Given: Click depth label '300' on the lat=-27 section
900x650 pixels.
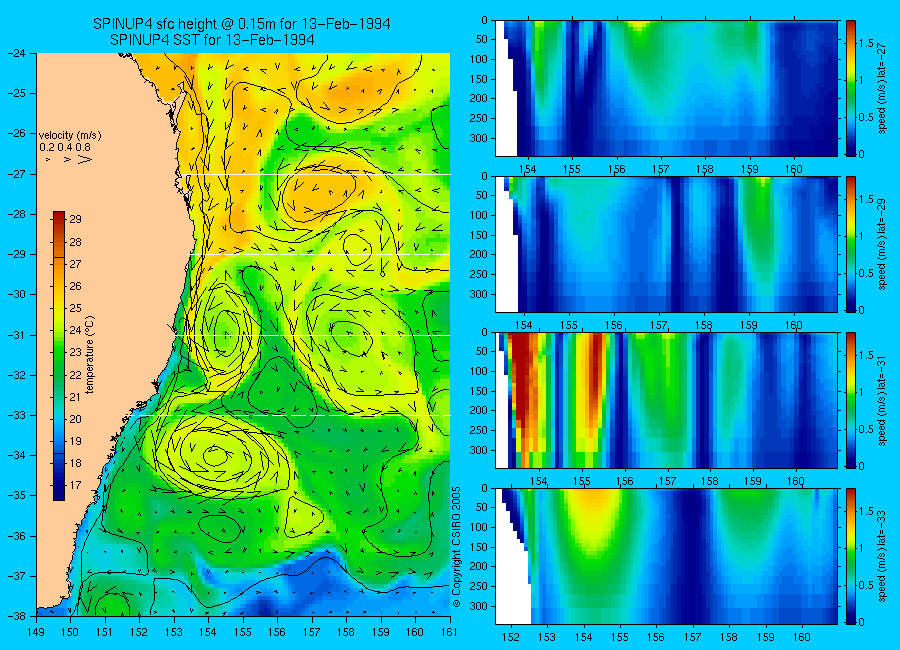Looking at the screenshot, I should click(479, 138).
